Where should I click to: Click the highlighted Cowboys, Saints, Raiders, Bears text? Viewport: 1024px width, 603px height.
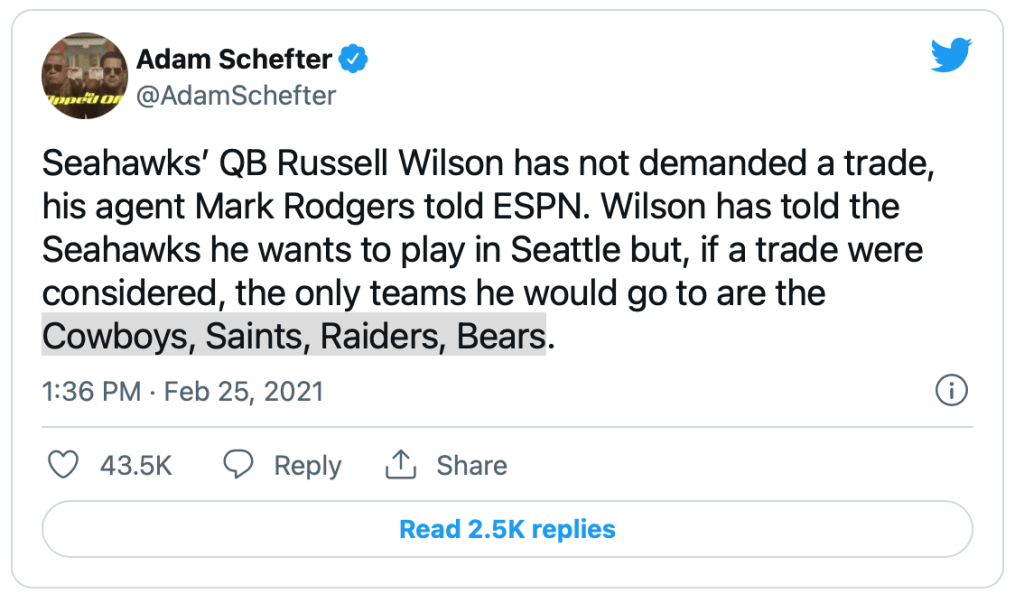pyautogui.click(x=294, y=337)
